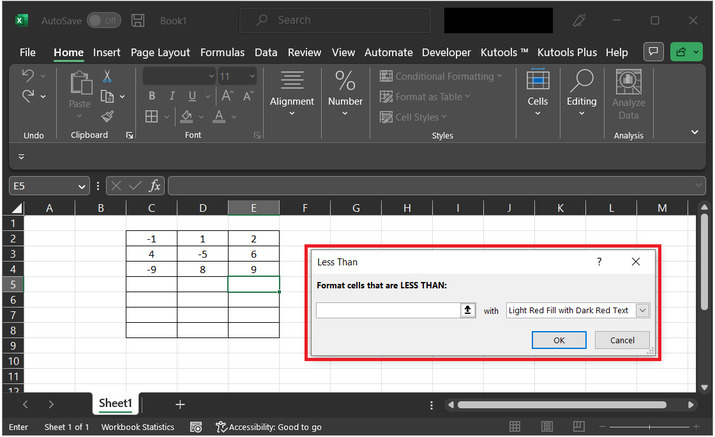Open the Data tab
The height and width of the screenshot is (437, 715).
[266, 52]
